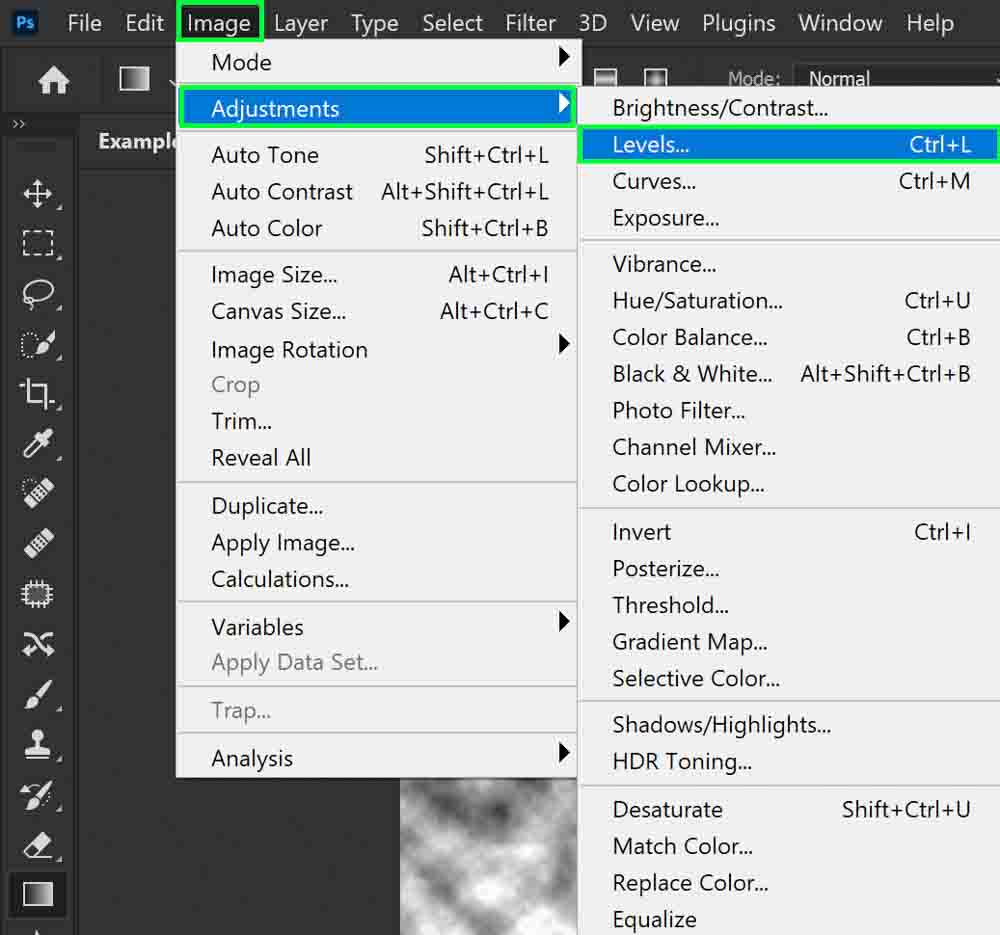
Task: Open the Help menu
Action: coord(930,24)
